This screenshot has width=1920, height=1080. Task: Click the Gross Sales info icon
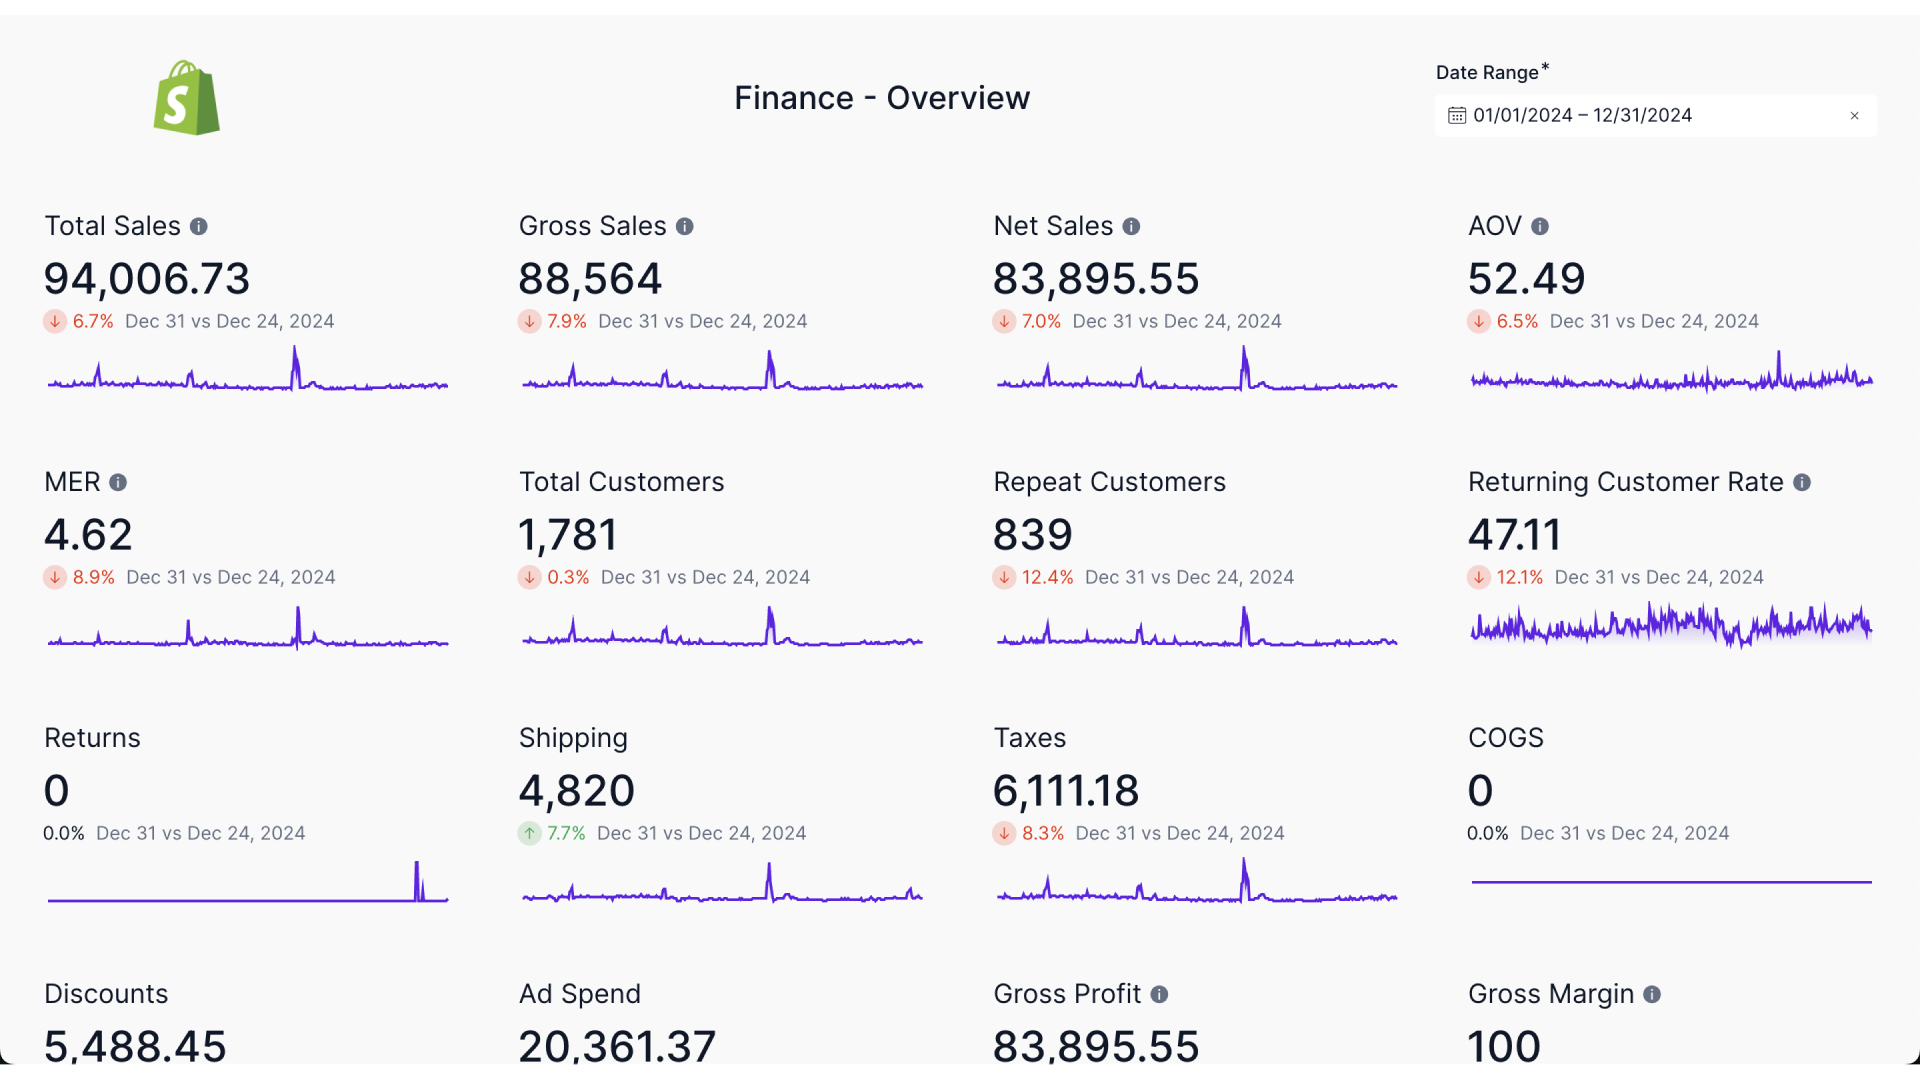(684, 227)
